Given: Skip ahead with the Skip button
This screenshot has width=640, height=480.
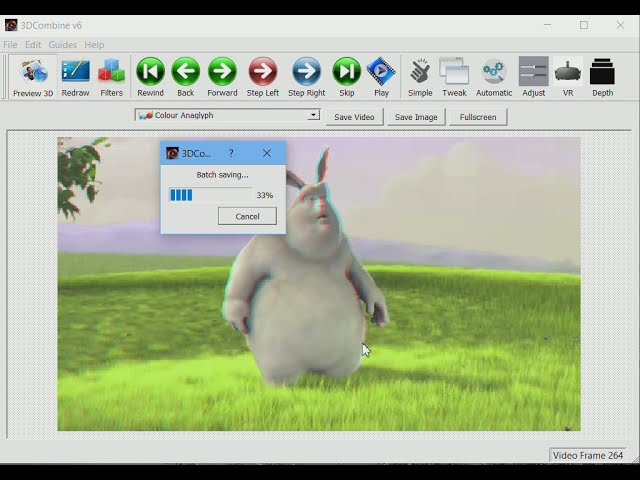Looking at the screenshot, I should 347,77.
